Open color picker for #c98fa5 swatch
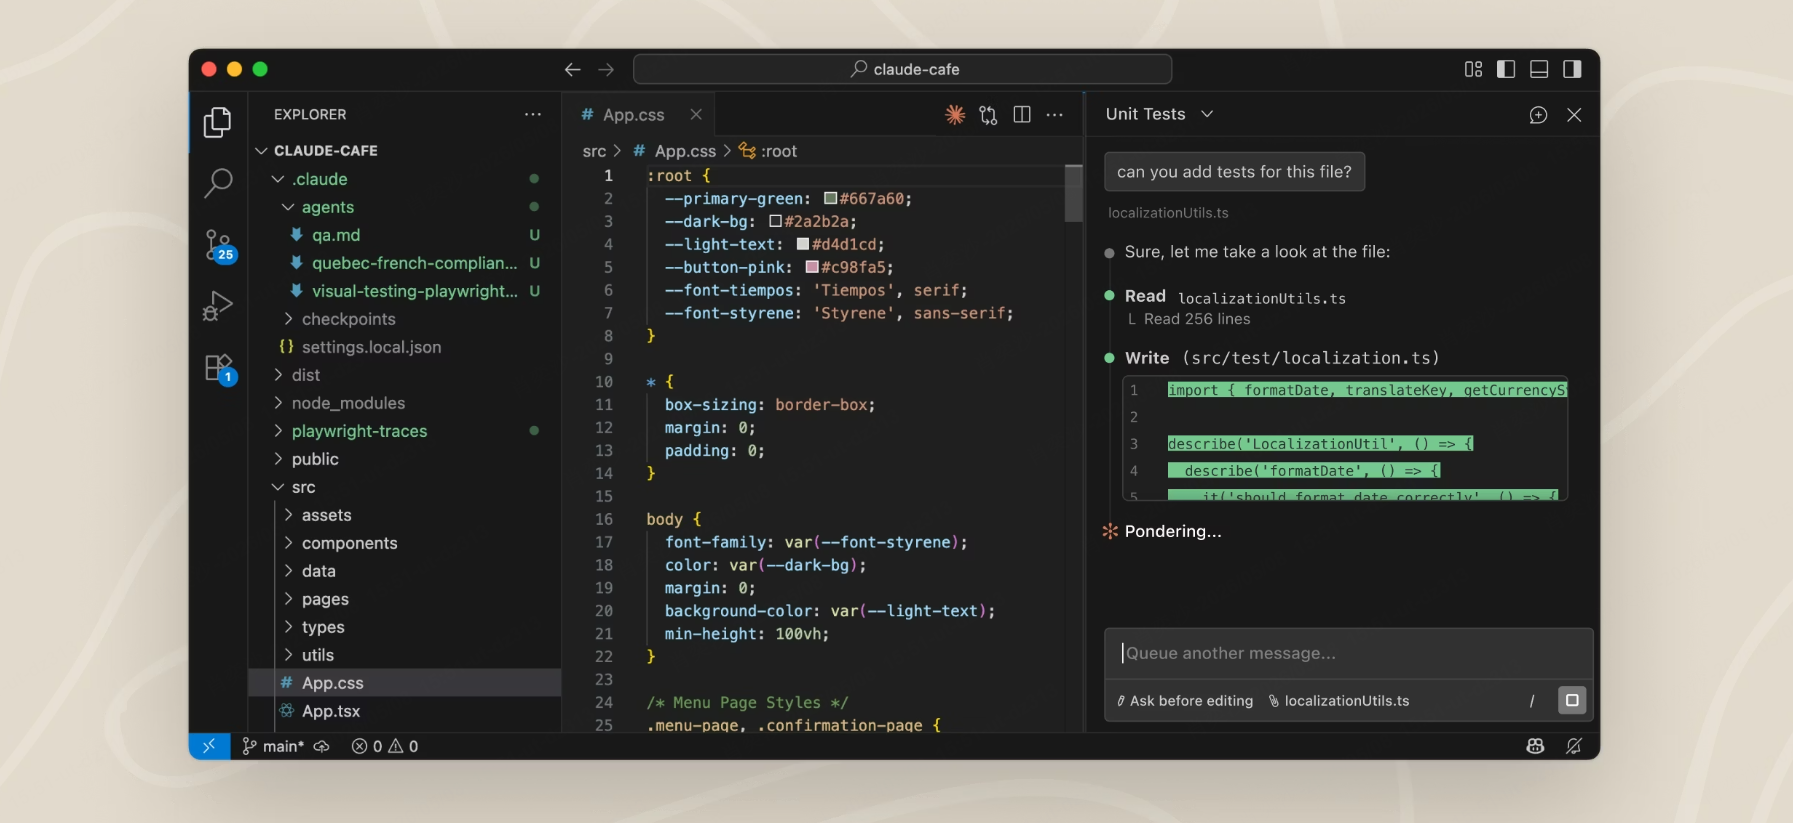 point(812,267)
